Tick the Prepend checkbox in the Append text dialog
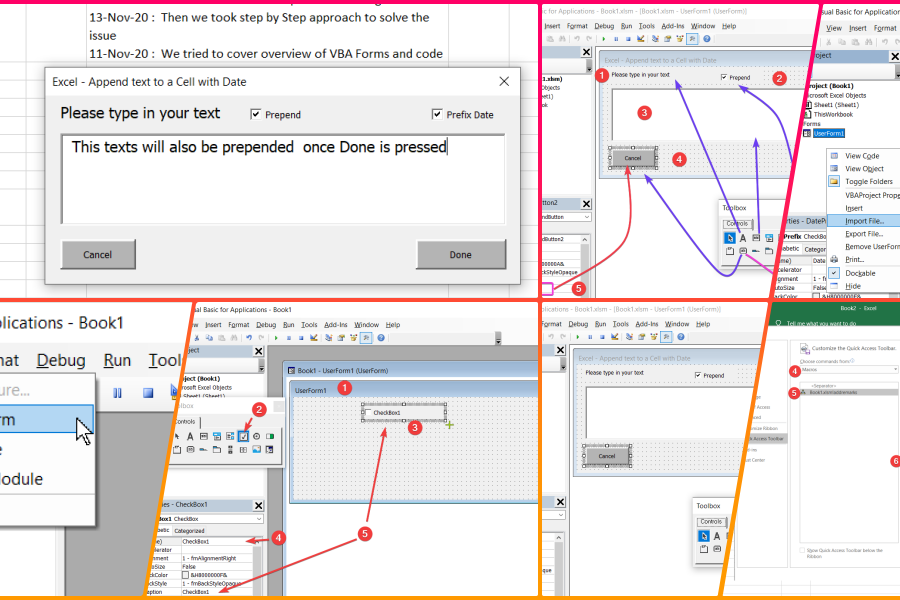Viewport: 900px width, 600px height. (255, 114)
